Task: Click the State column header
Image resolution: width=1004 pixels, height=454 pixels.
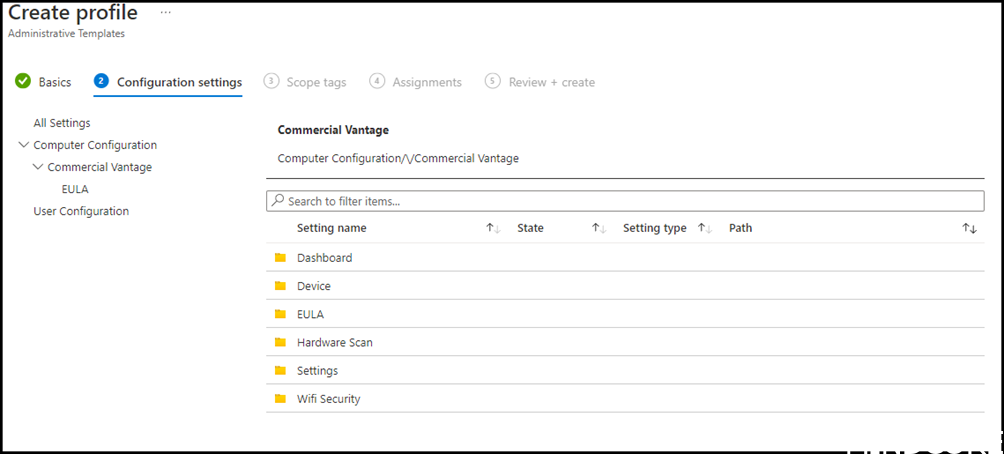Action: [530, 228]
